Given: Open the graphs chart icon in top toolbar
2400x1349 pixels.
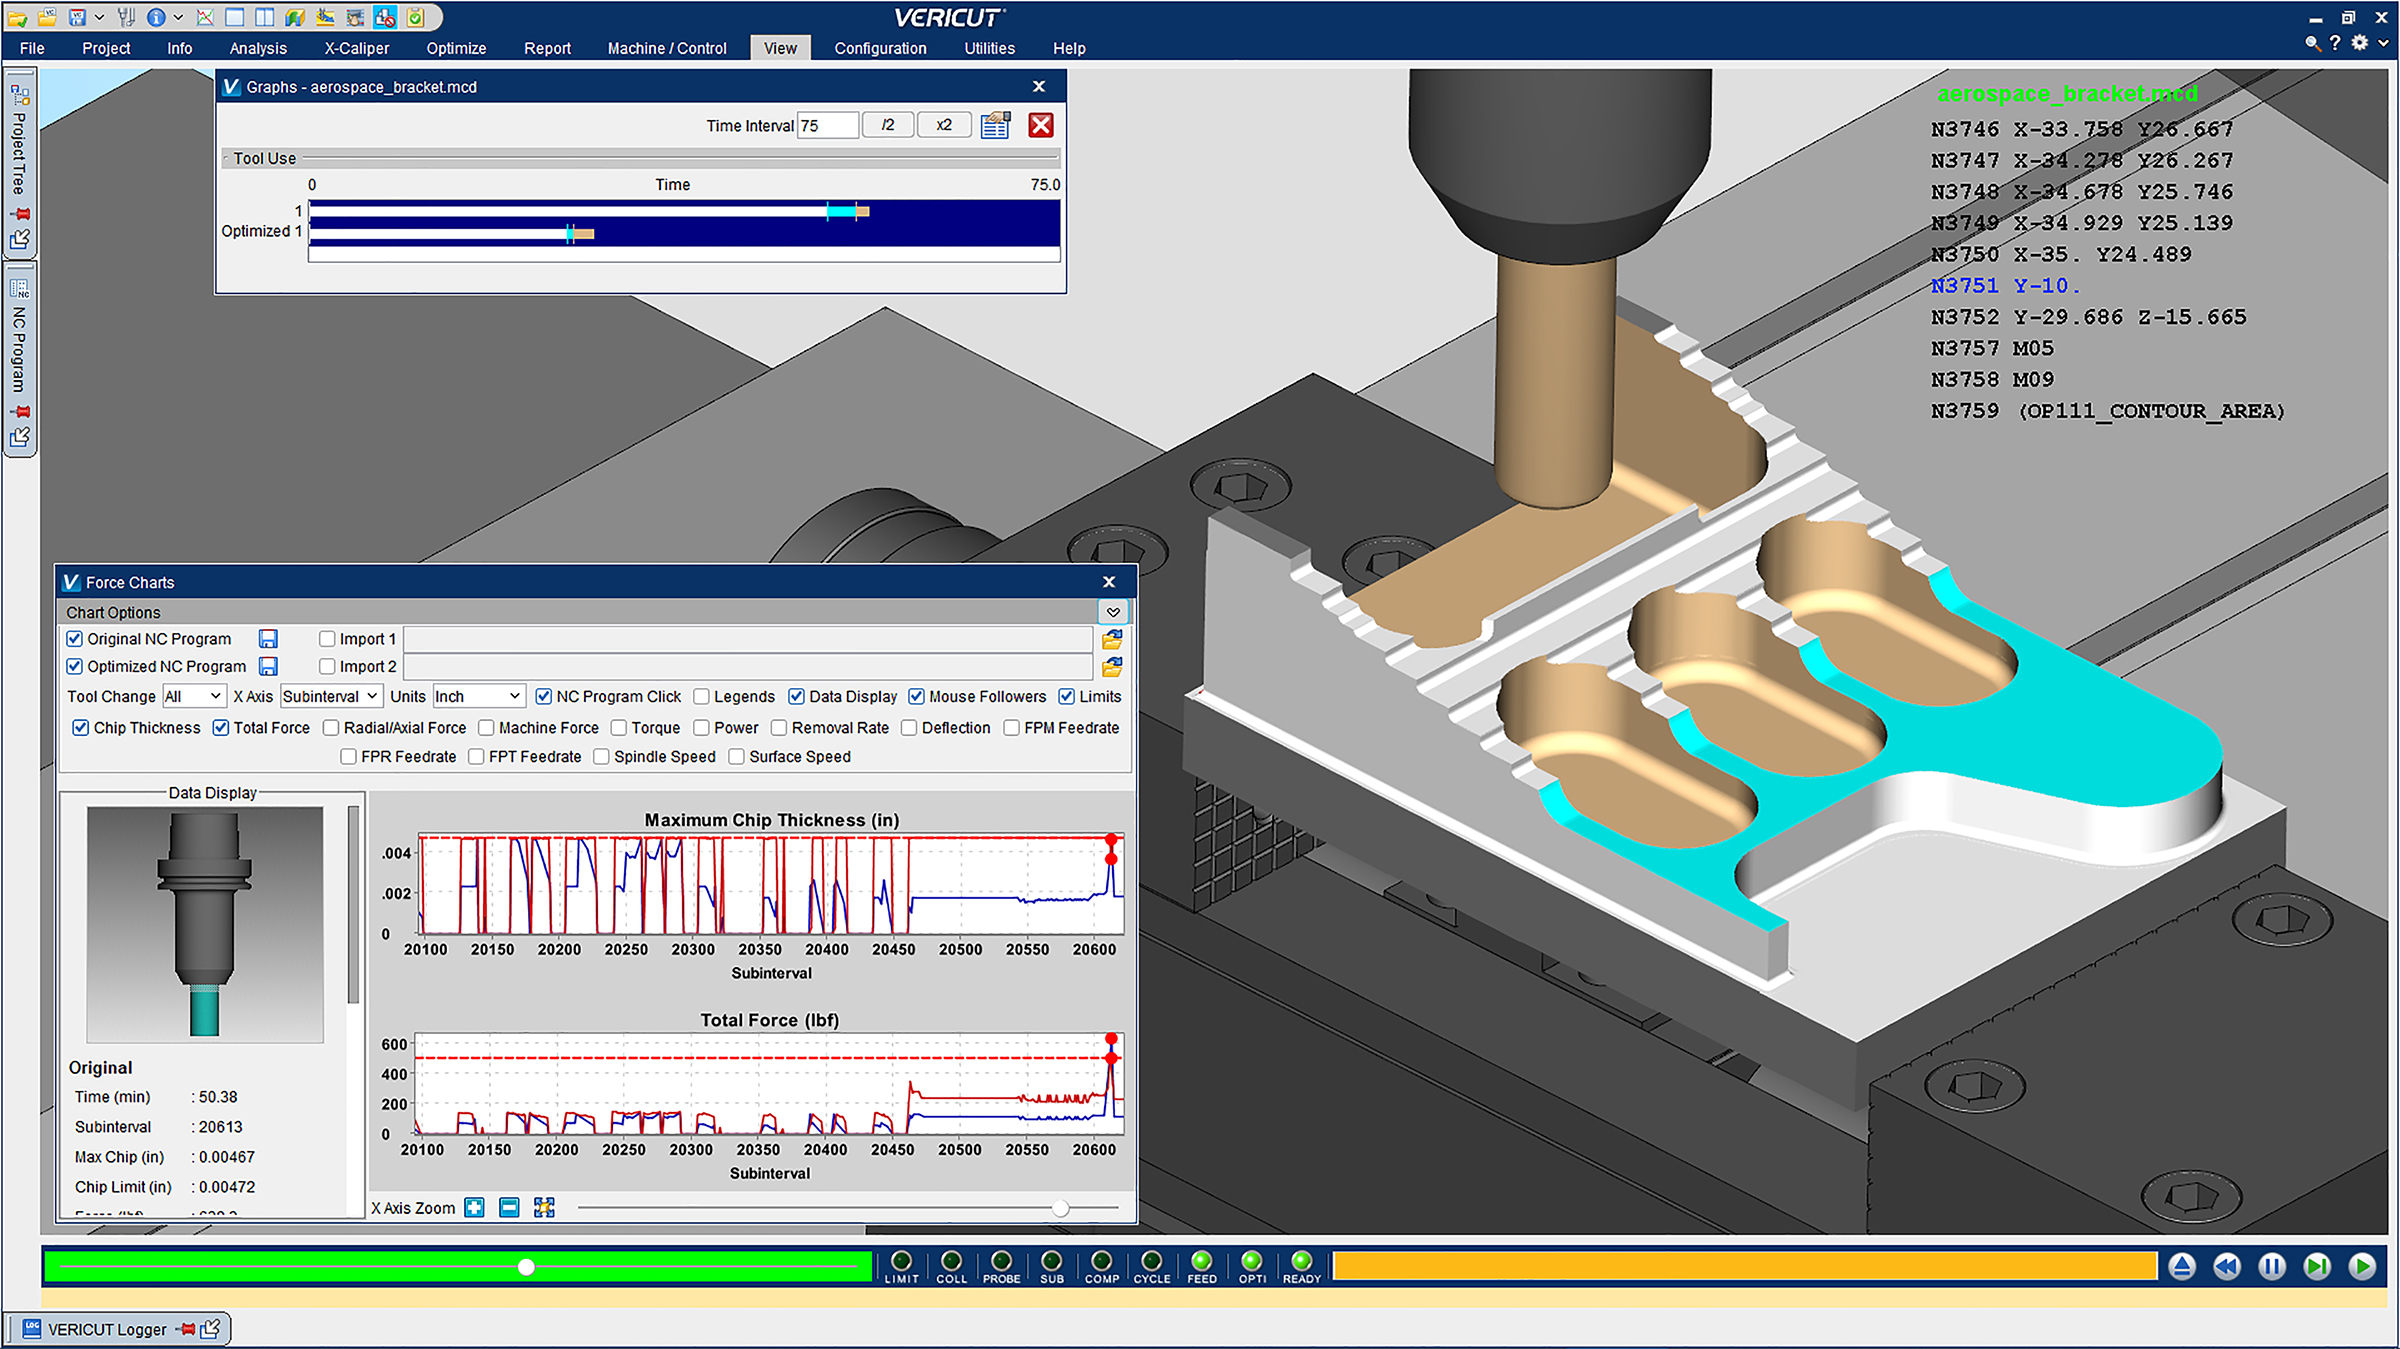Looking at the screenshot, I should point(204,17).
